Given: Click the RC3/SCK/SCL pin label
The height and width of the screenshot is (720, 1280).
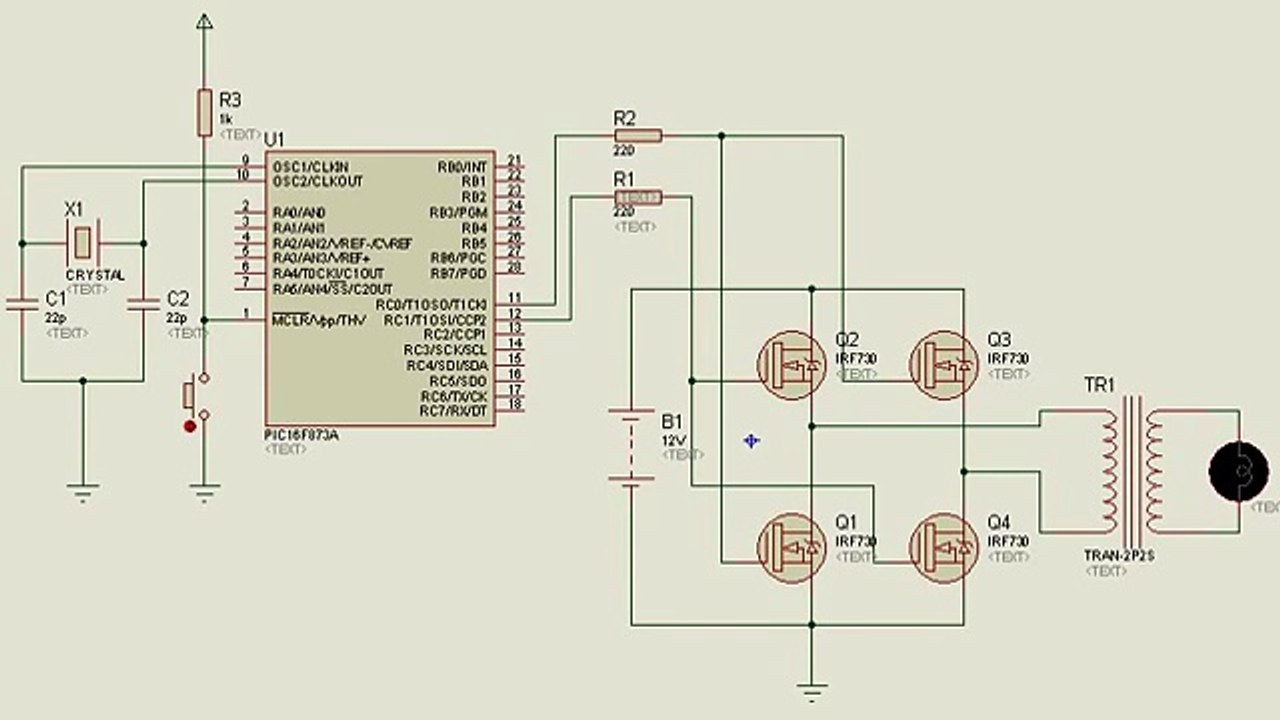Looking at the screenshot, I should pos(446,350).
